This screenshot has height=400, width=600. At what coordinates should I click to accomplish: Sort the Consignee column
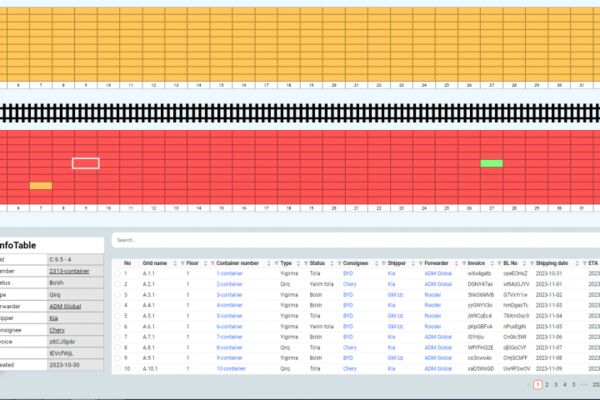tap(376, 263)
